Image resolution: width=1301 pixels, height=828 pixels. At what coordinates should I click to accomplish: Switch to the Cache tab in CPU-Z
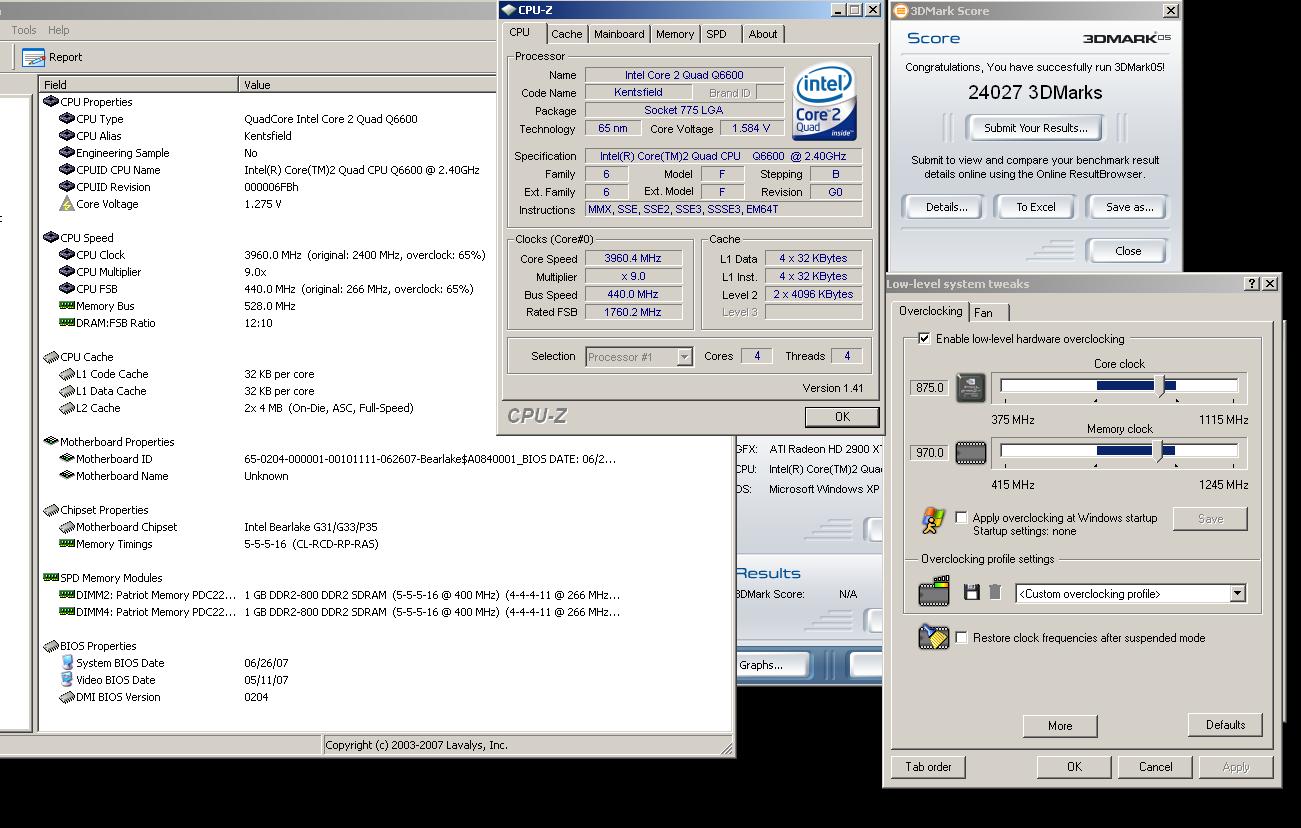(567, 34)
